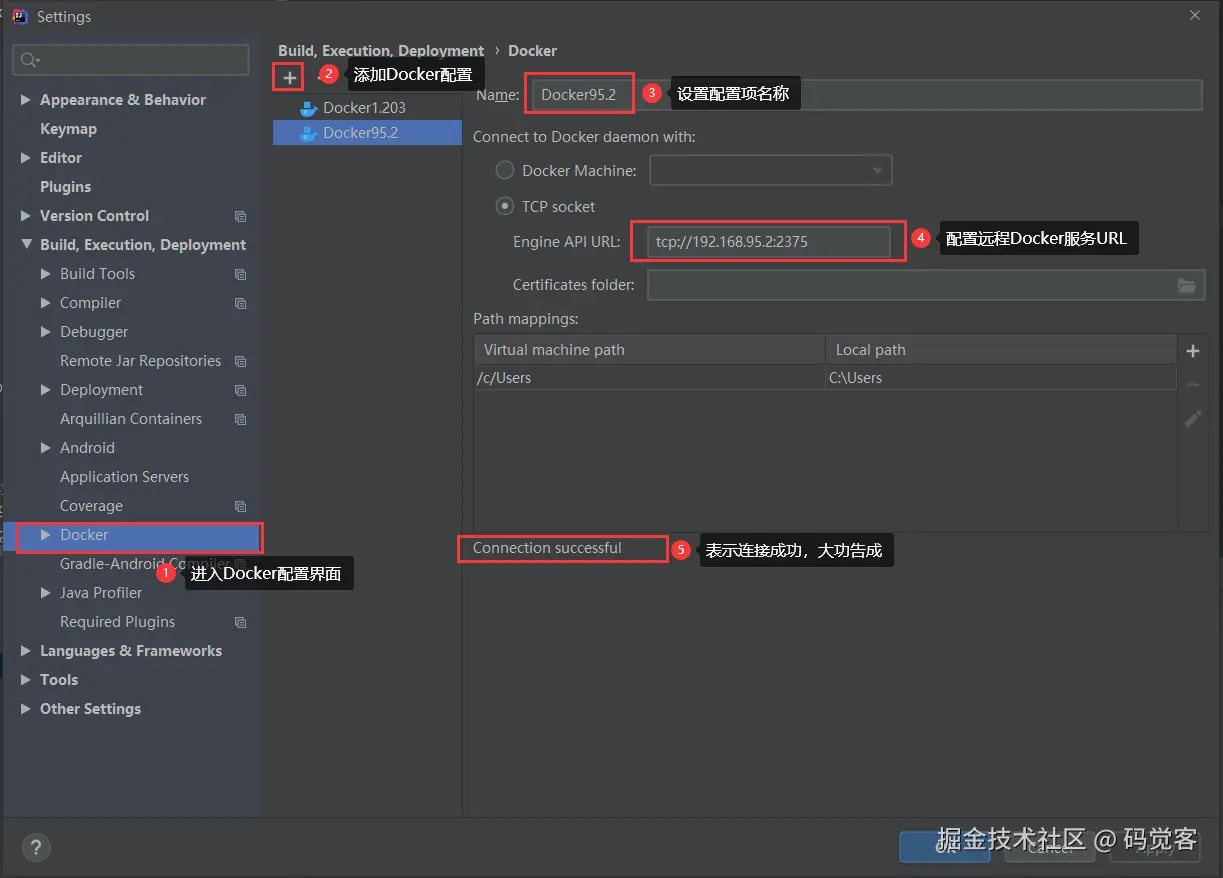The image size is (1223, 878).
Task: Click the Virtual machine path column header
Action: tap(650, 350)
